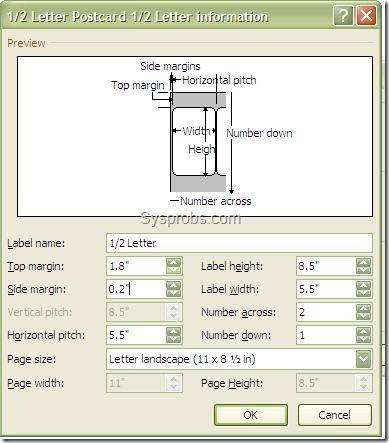The height and width of the screenshot is (443, 389).
Task: Click the Label name label text
Action: pos(36,243)
